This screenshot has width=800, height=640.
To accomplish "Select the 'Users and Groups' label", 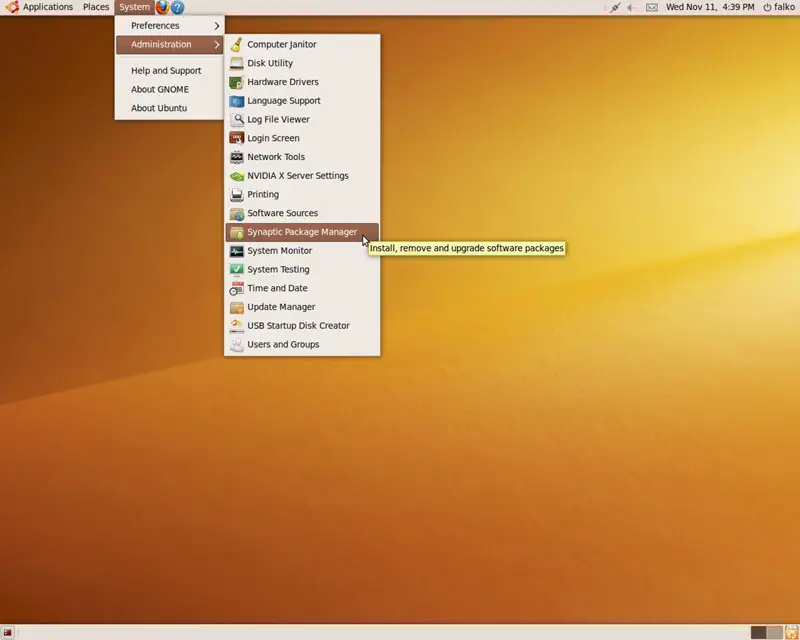I will coord(283,345).
